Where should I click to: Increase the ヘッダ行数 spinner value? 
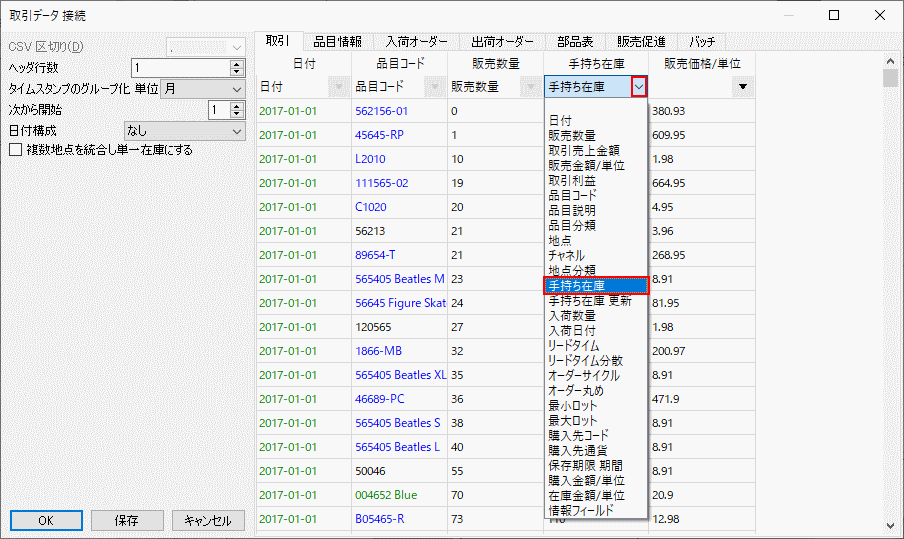237,64
